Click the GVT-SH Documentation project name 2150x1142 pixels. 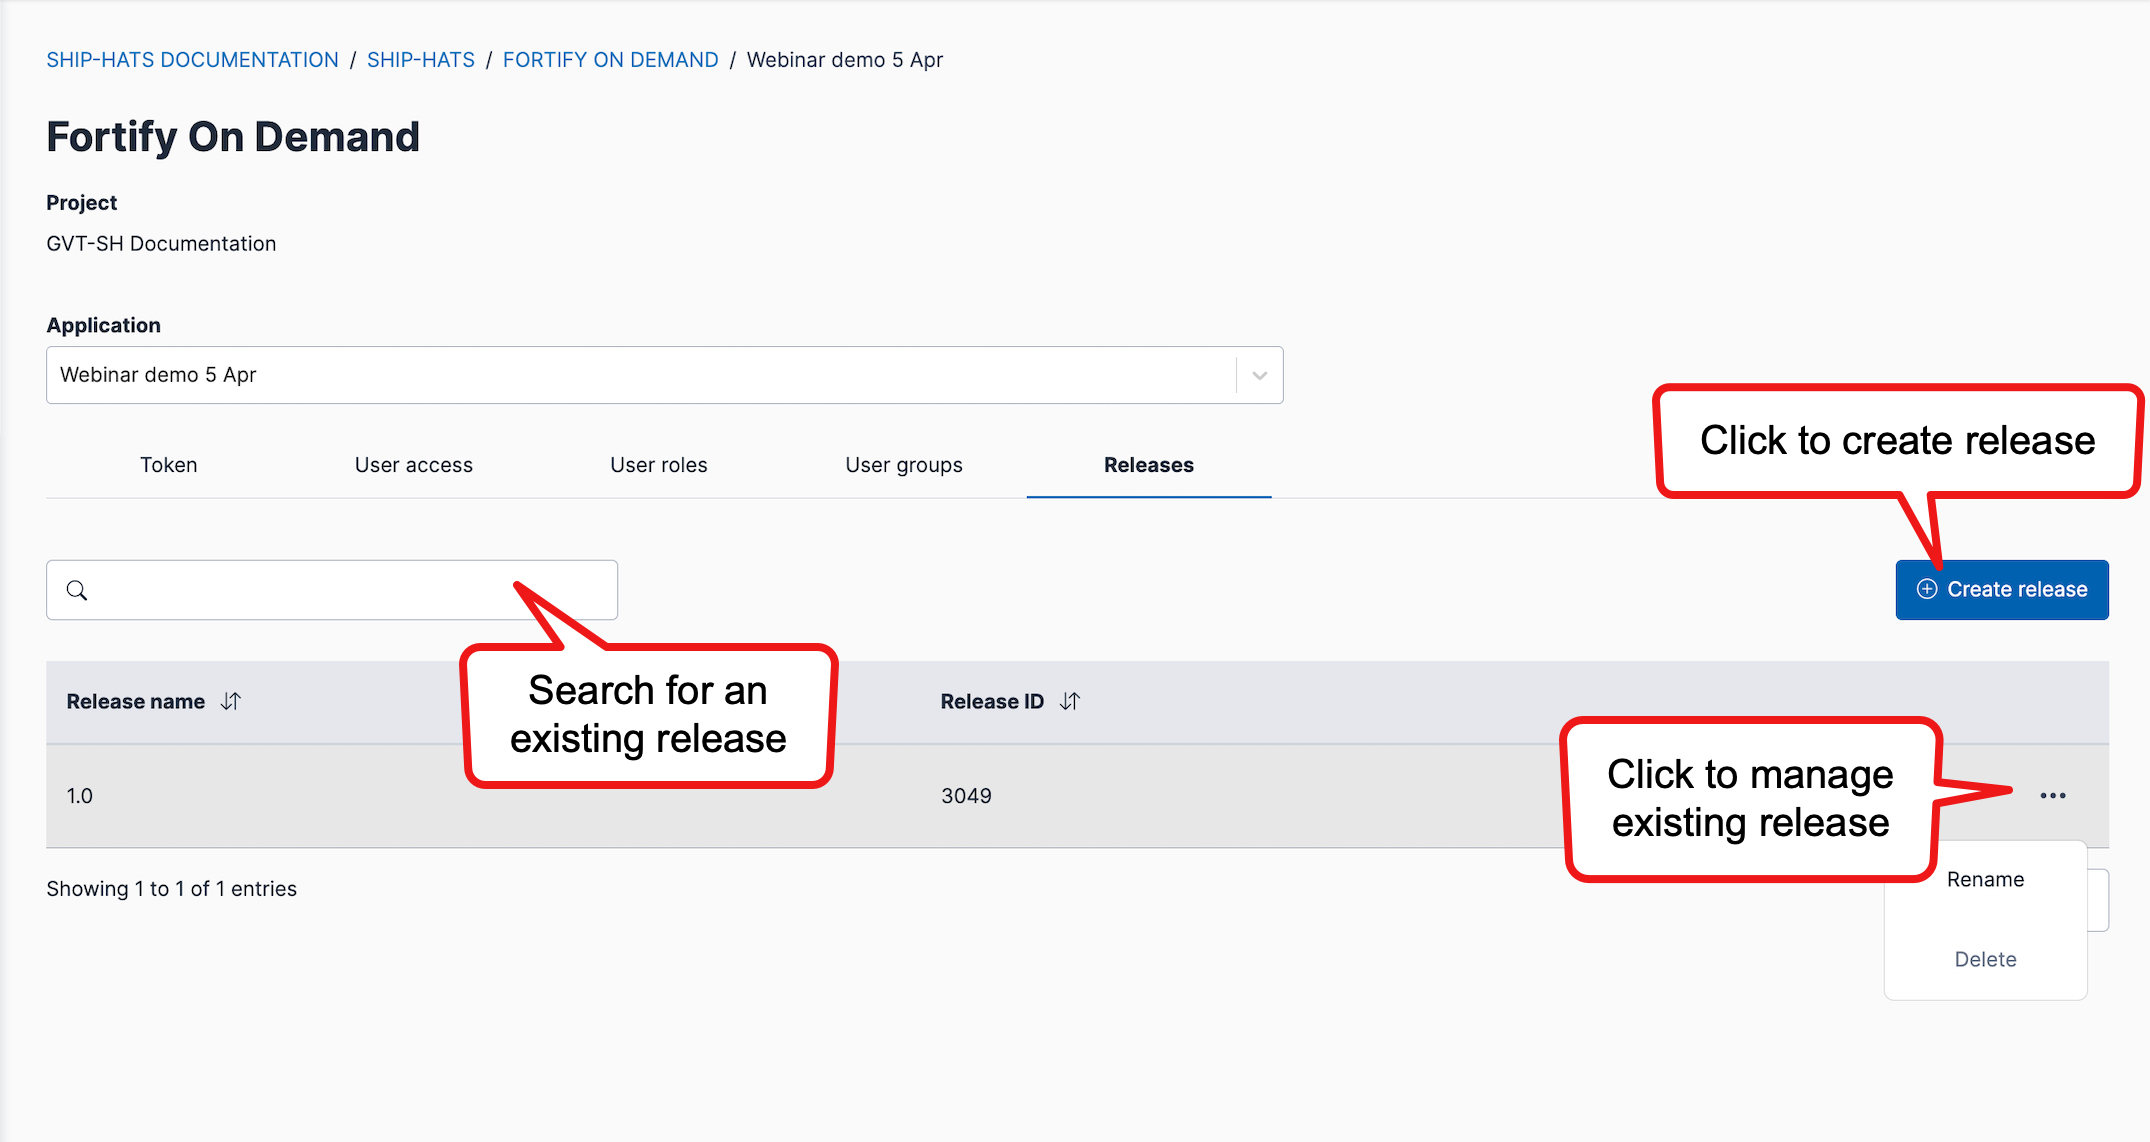coord(161,244)
